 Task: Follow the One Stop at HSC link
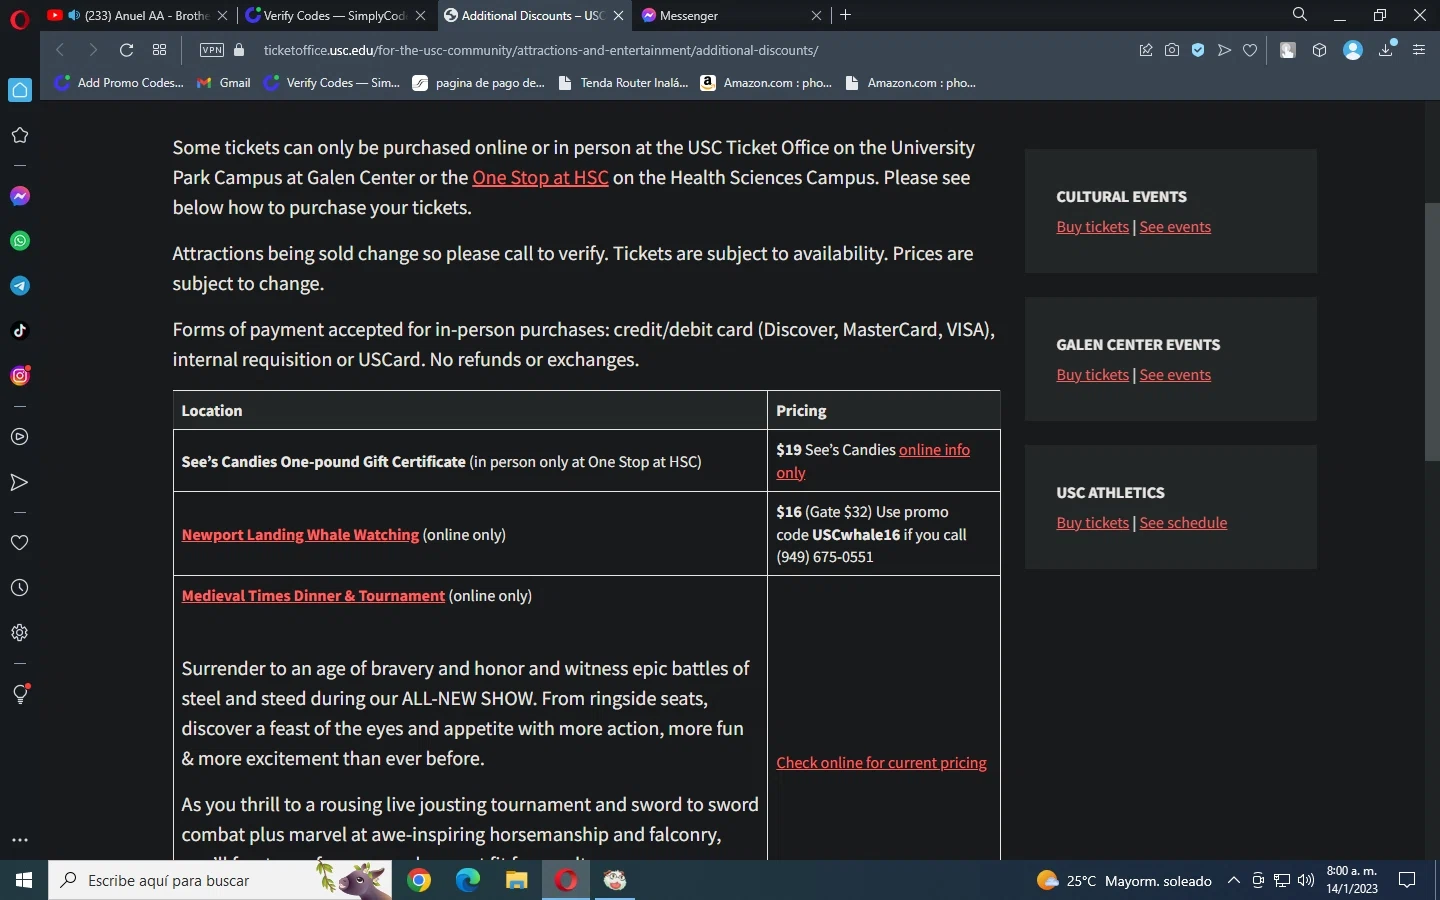click(540, 178)
